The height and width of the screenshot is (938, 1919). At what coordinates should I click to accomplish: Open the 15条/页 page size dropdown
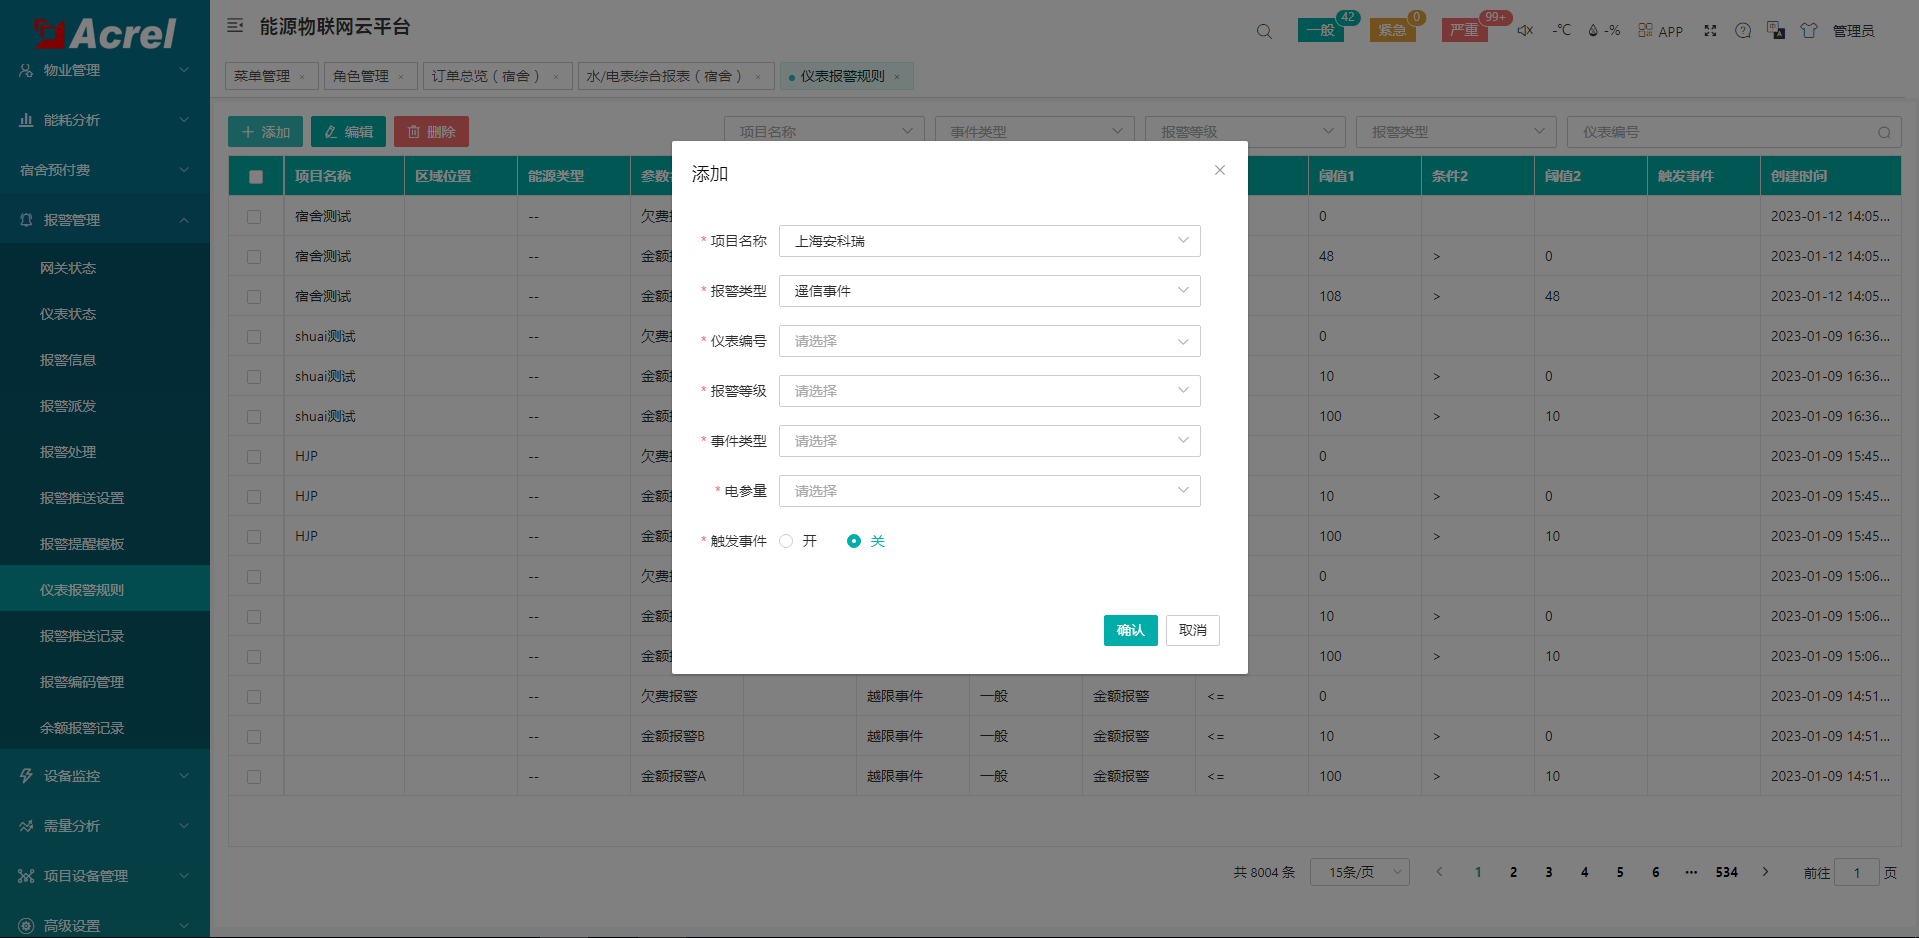click(x=1360, y=872)
